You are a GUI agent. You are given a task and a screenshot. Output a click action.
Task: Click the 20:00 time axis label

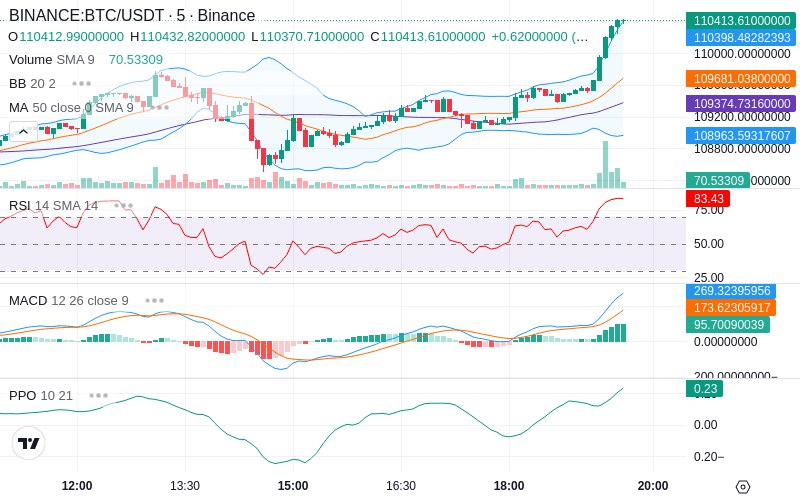click(653, 486)
